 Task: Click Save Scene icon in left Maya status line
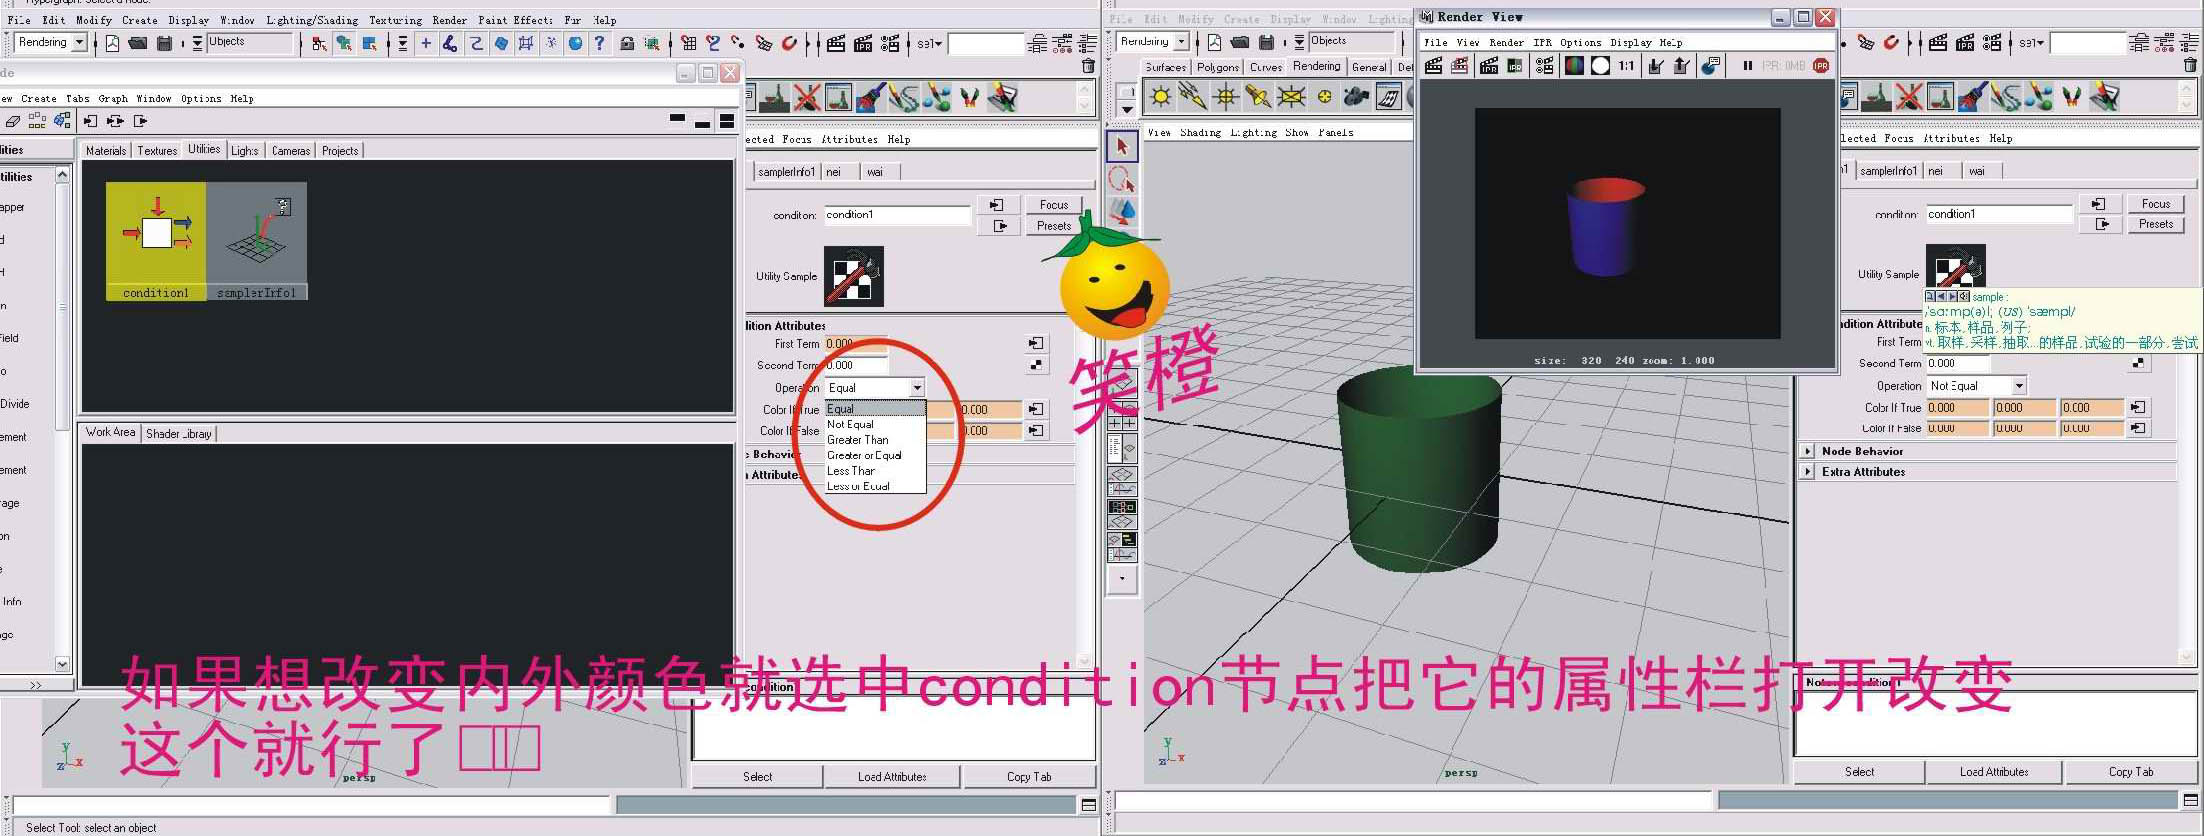point(164,43)
